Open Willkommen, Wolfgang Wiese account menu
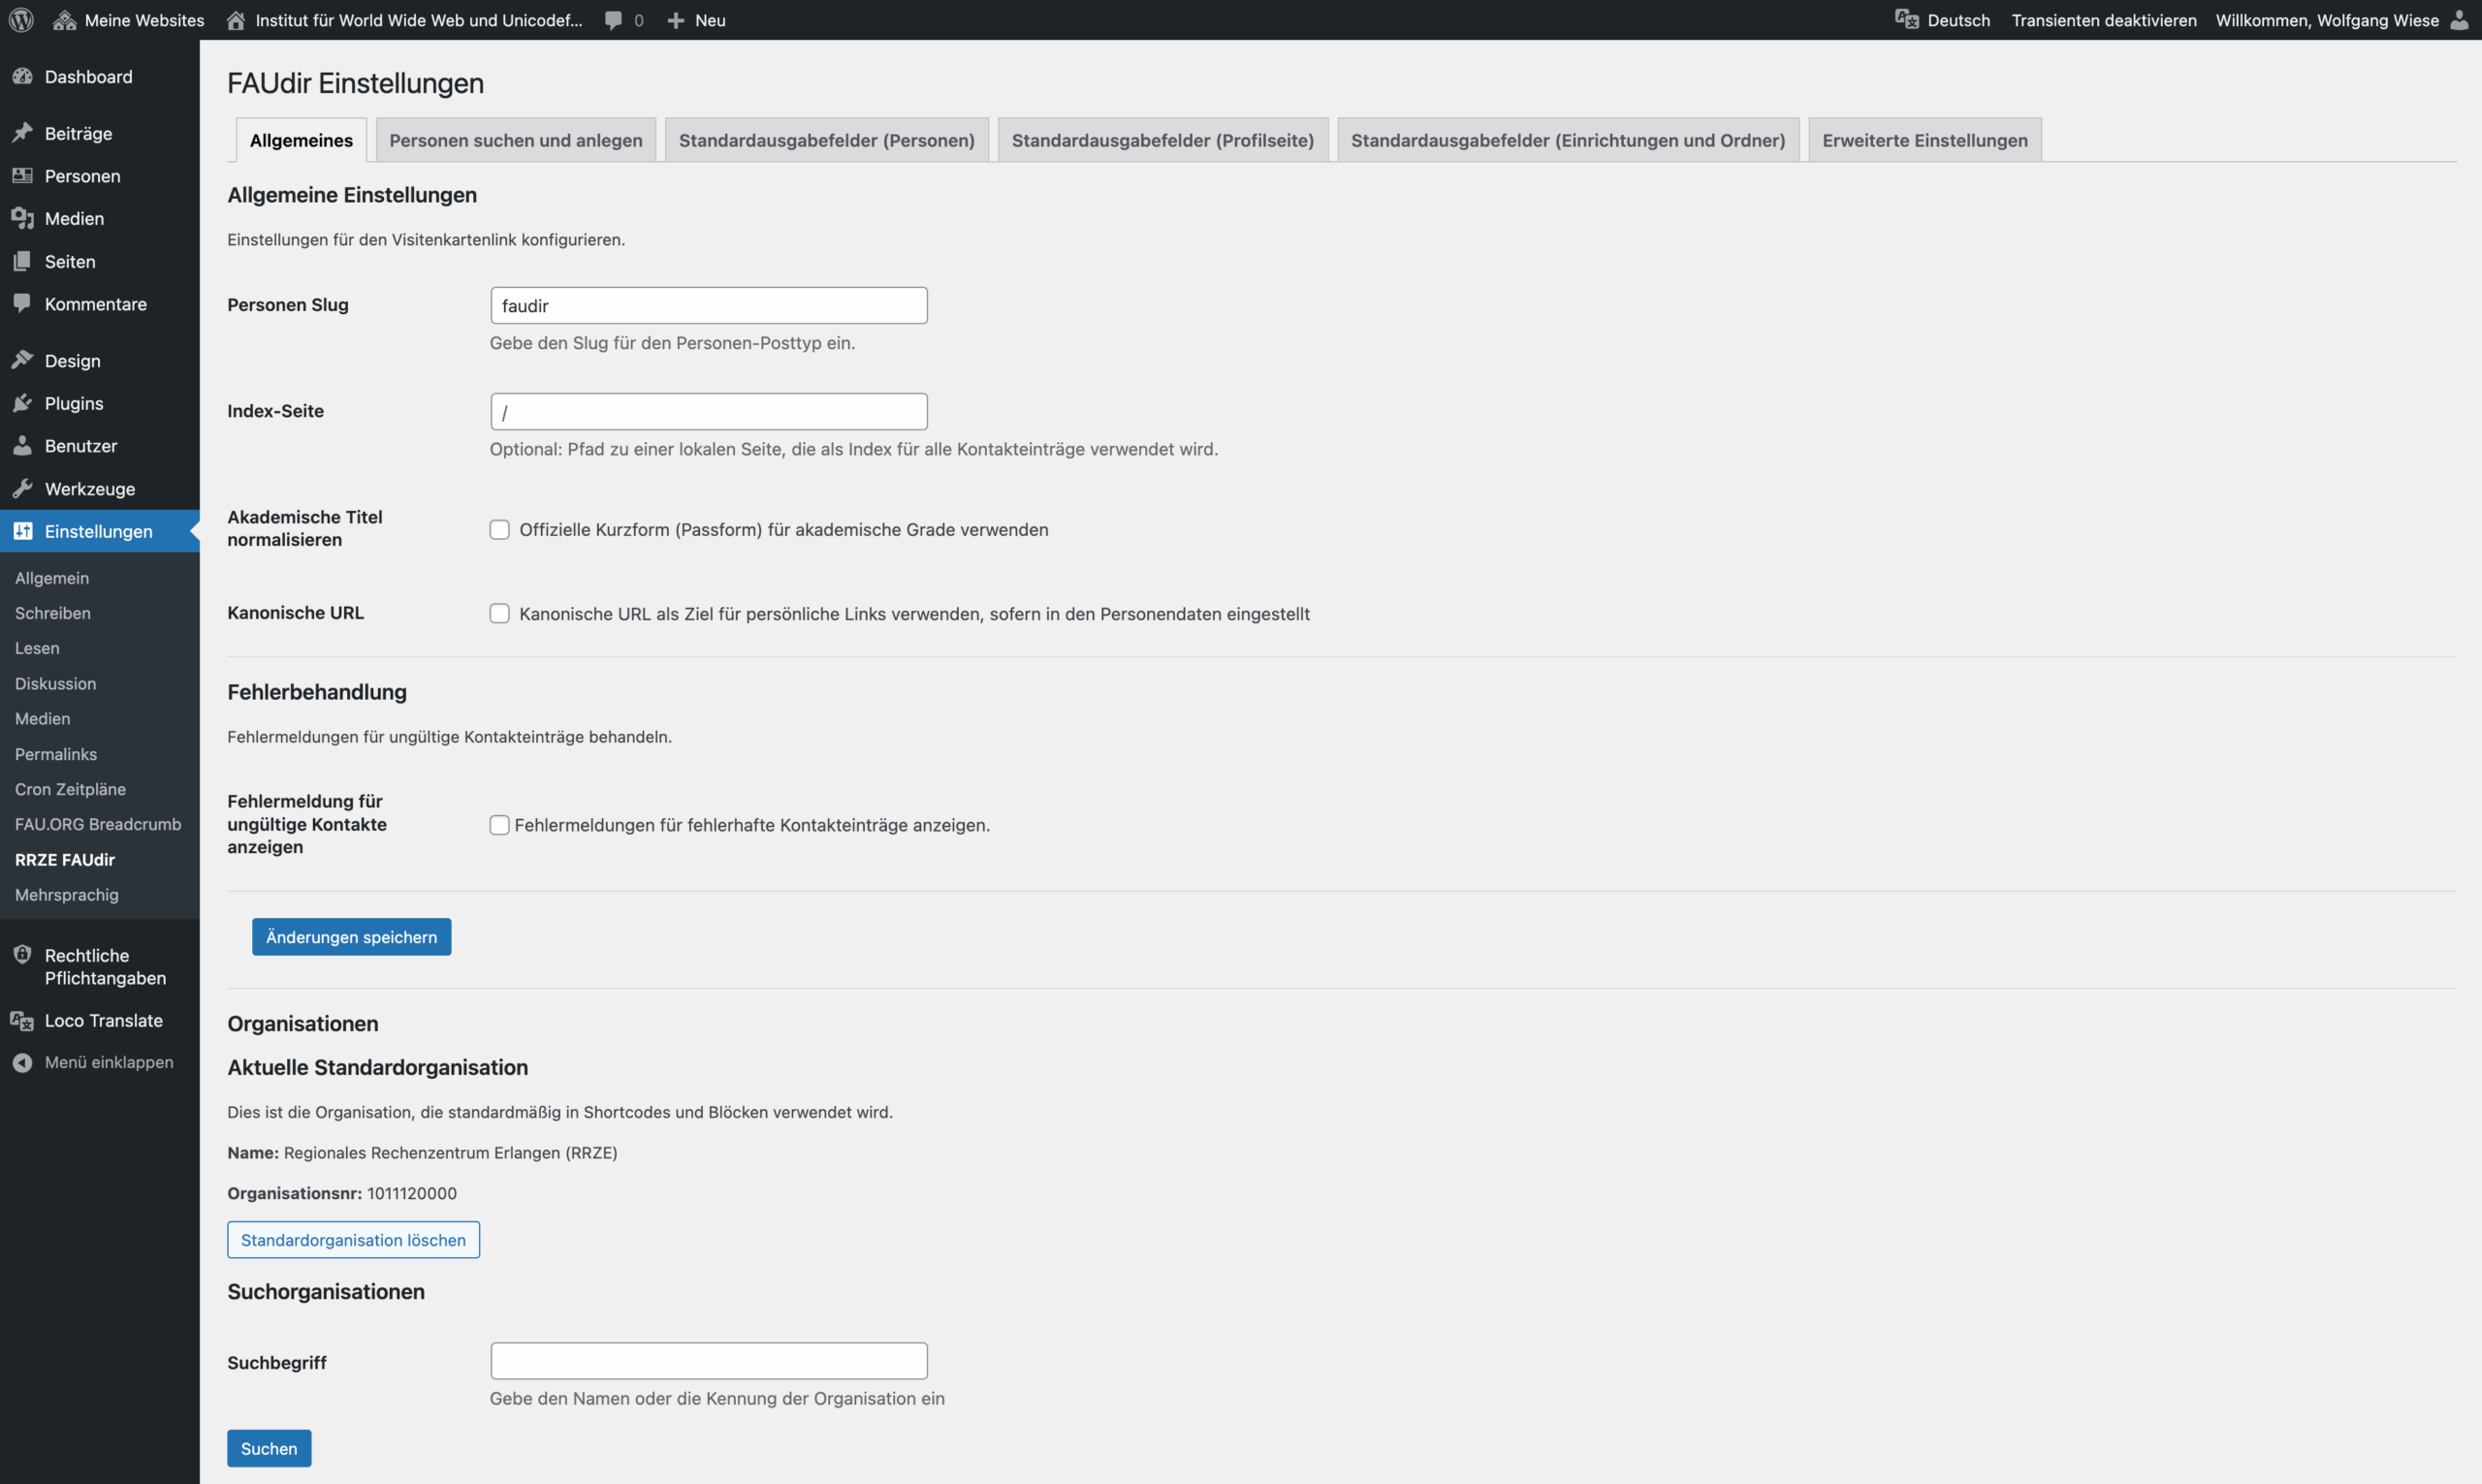The width and height of the screenshot is (2482, 1484). pos(2343,20)
